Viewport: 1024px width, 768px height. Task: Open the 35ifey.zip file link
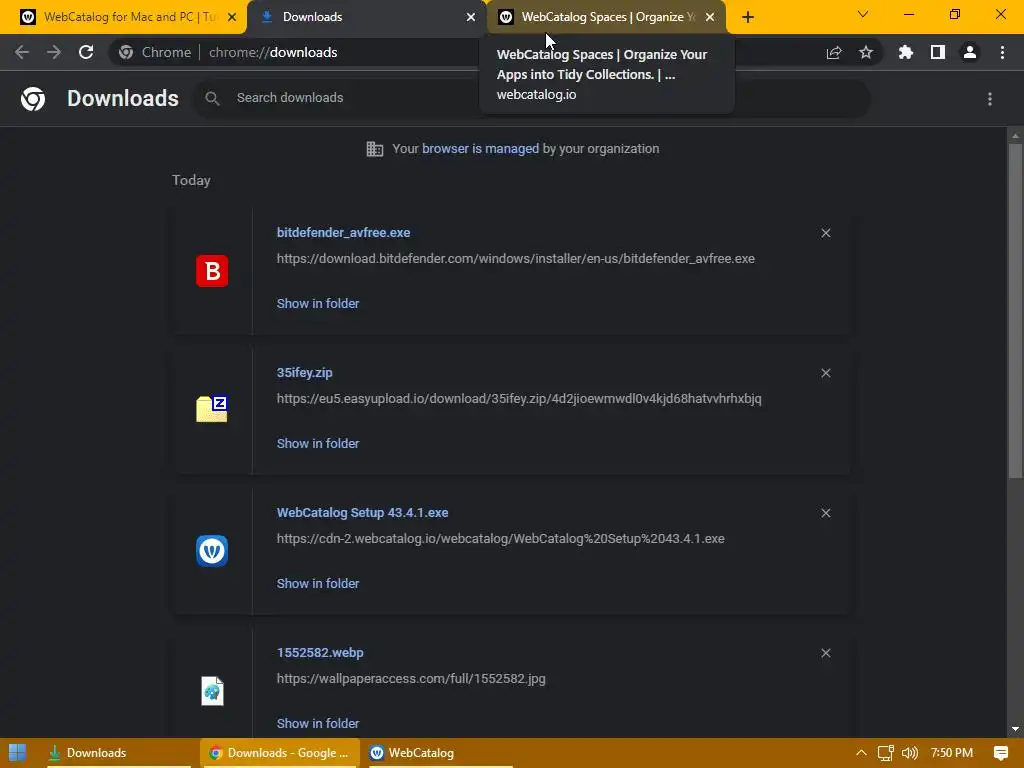(x=304, y=372)
